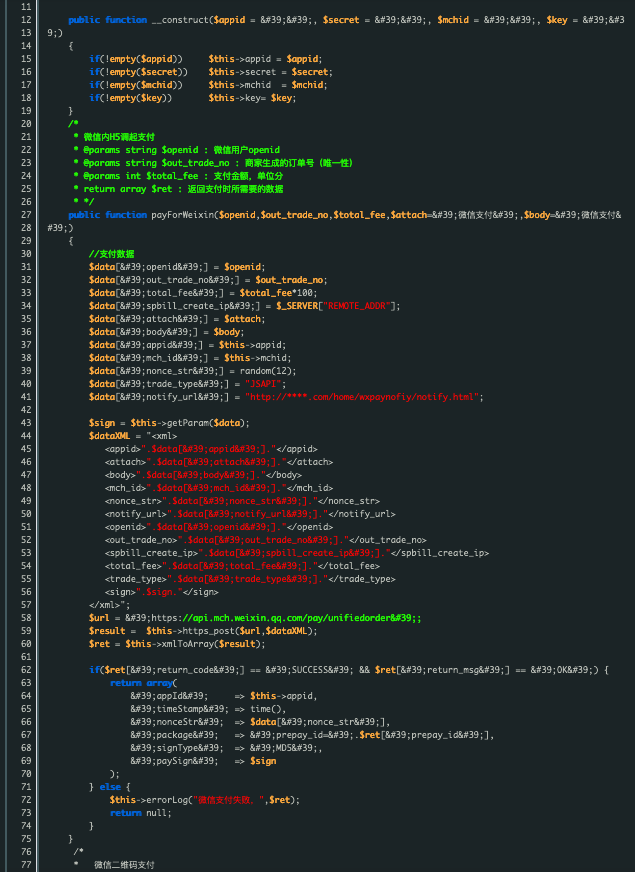635x872 pixels.
Task: Click line number 12 in the gutter
Action: click(26, 20)
